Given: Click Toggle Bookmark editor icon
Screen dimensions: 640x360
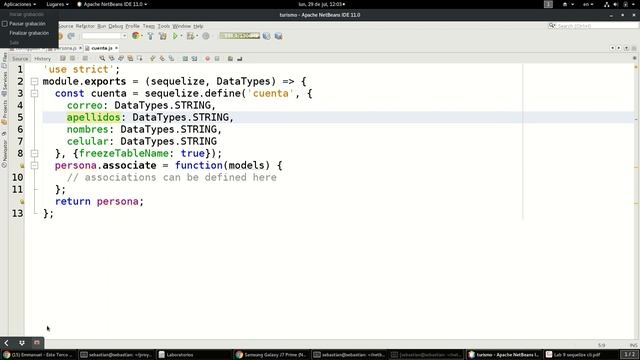Looking at the screenshot, I should coord(171,59).
